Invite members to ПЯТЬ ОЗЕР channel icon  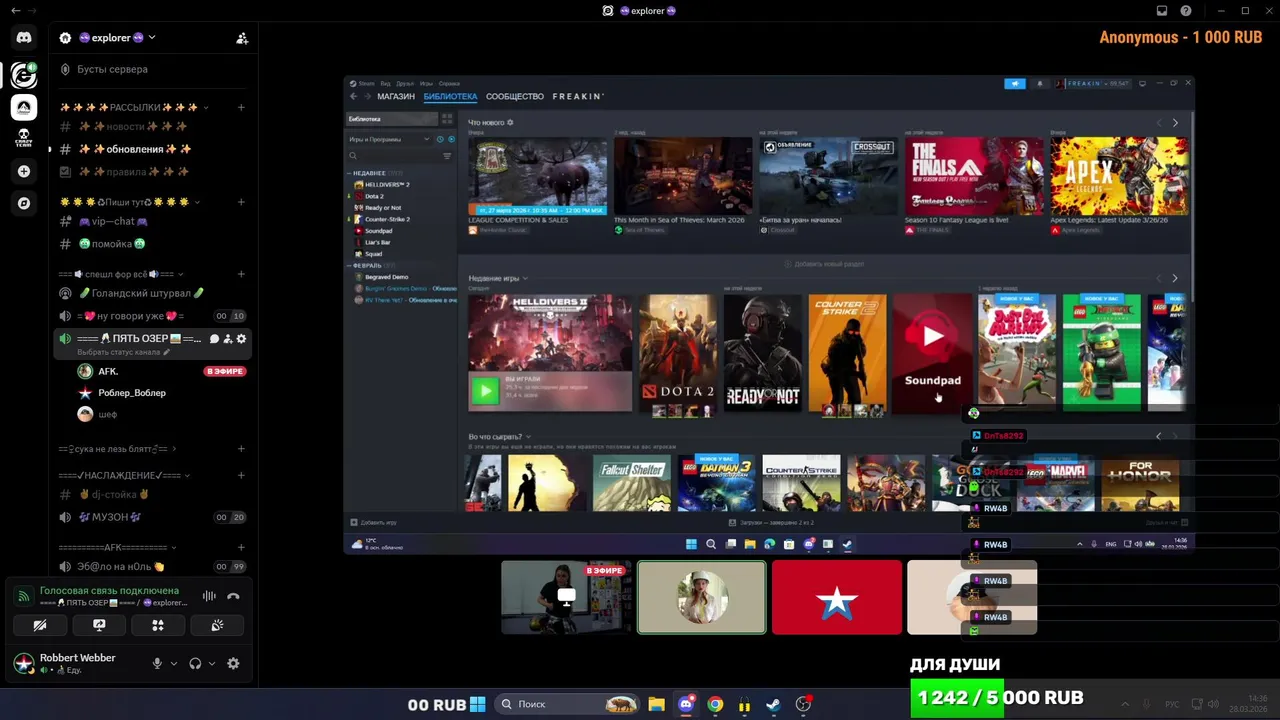click(x=228, y=339)
